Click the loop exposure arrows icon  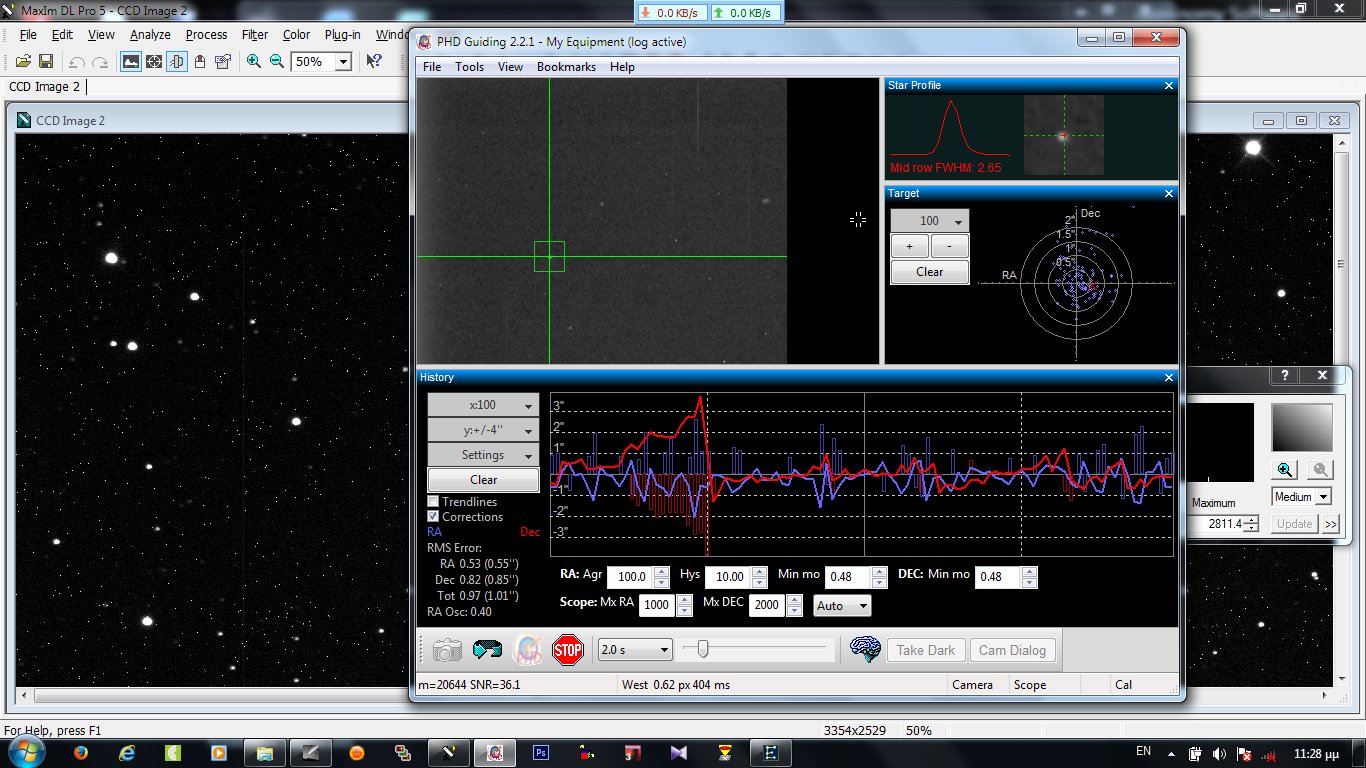(488, 650)
